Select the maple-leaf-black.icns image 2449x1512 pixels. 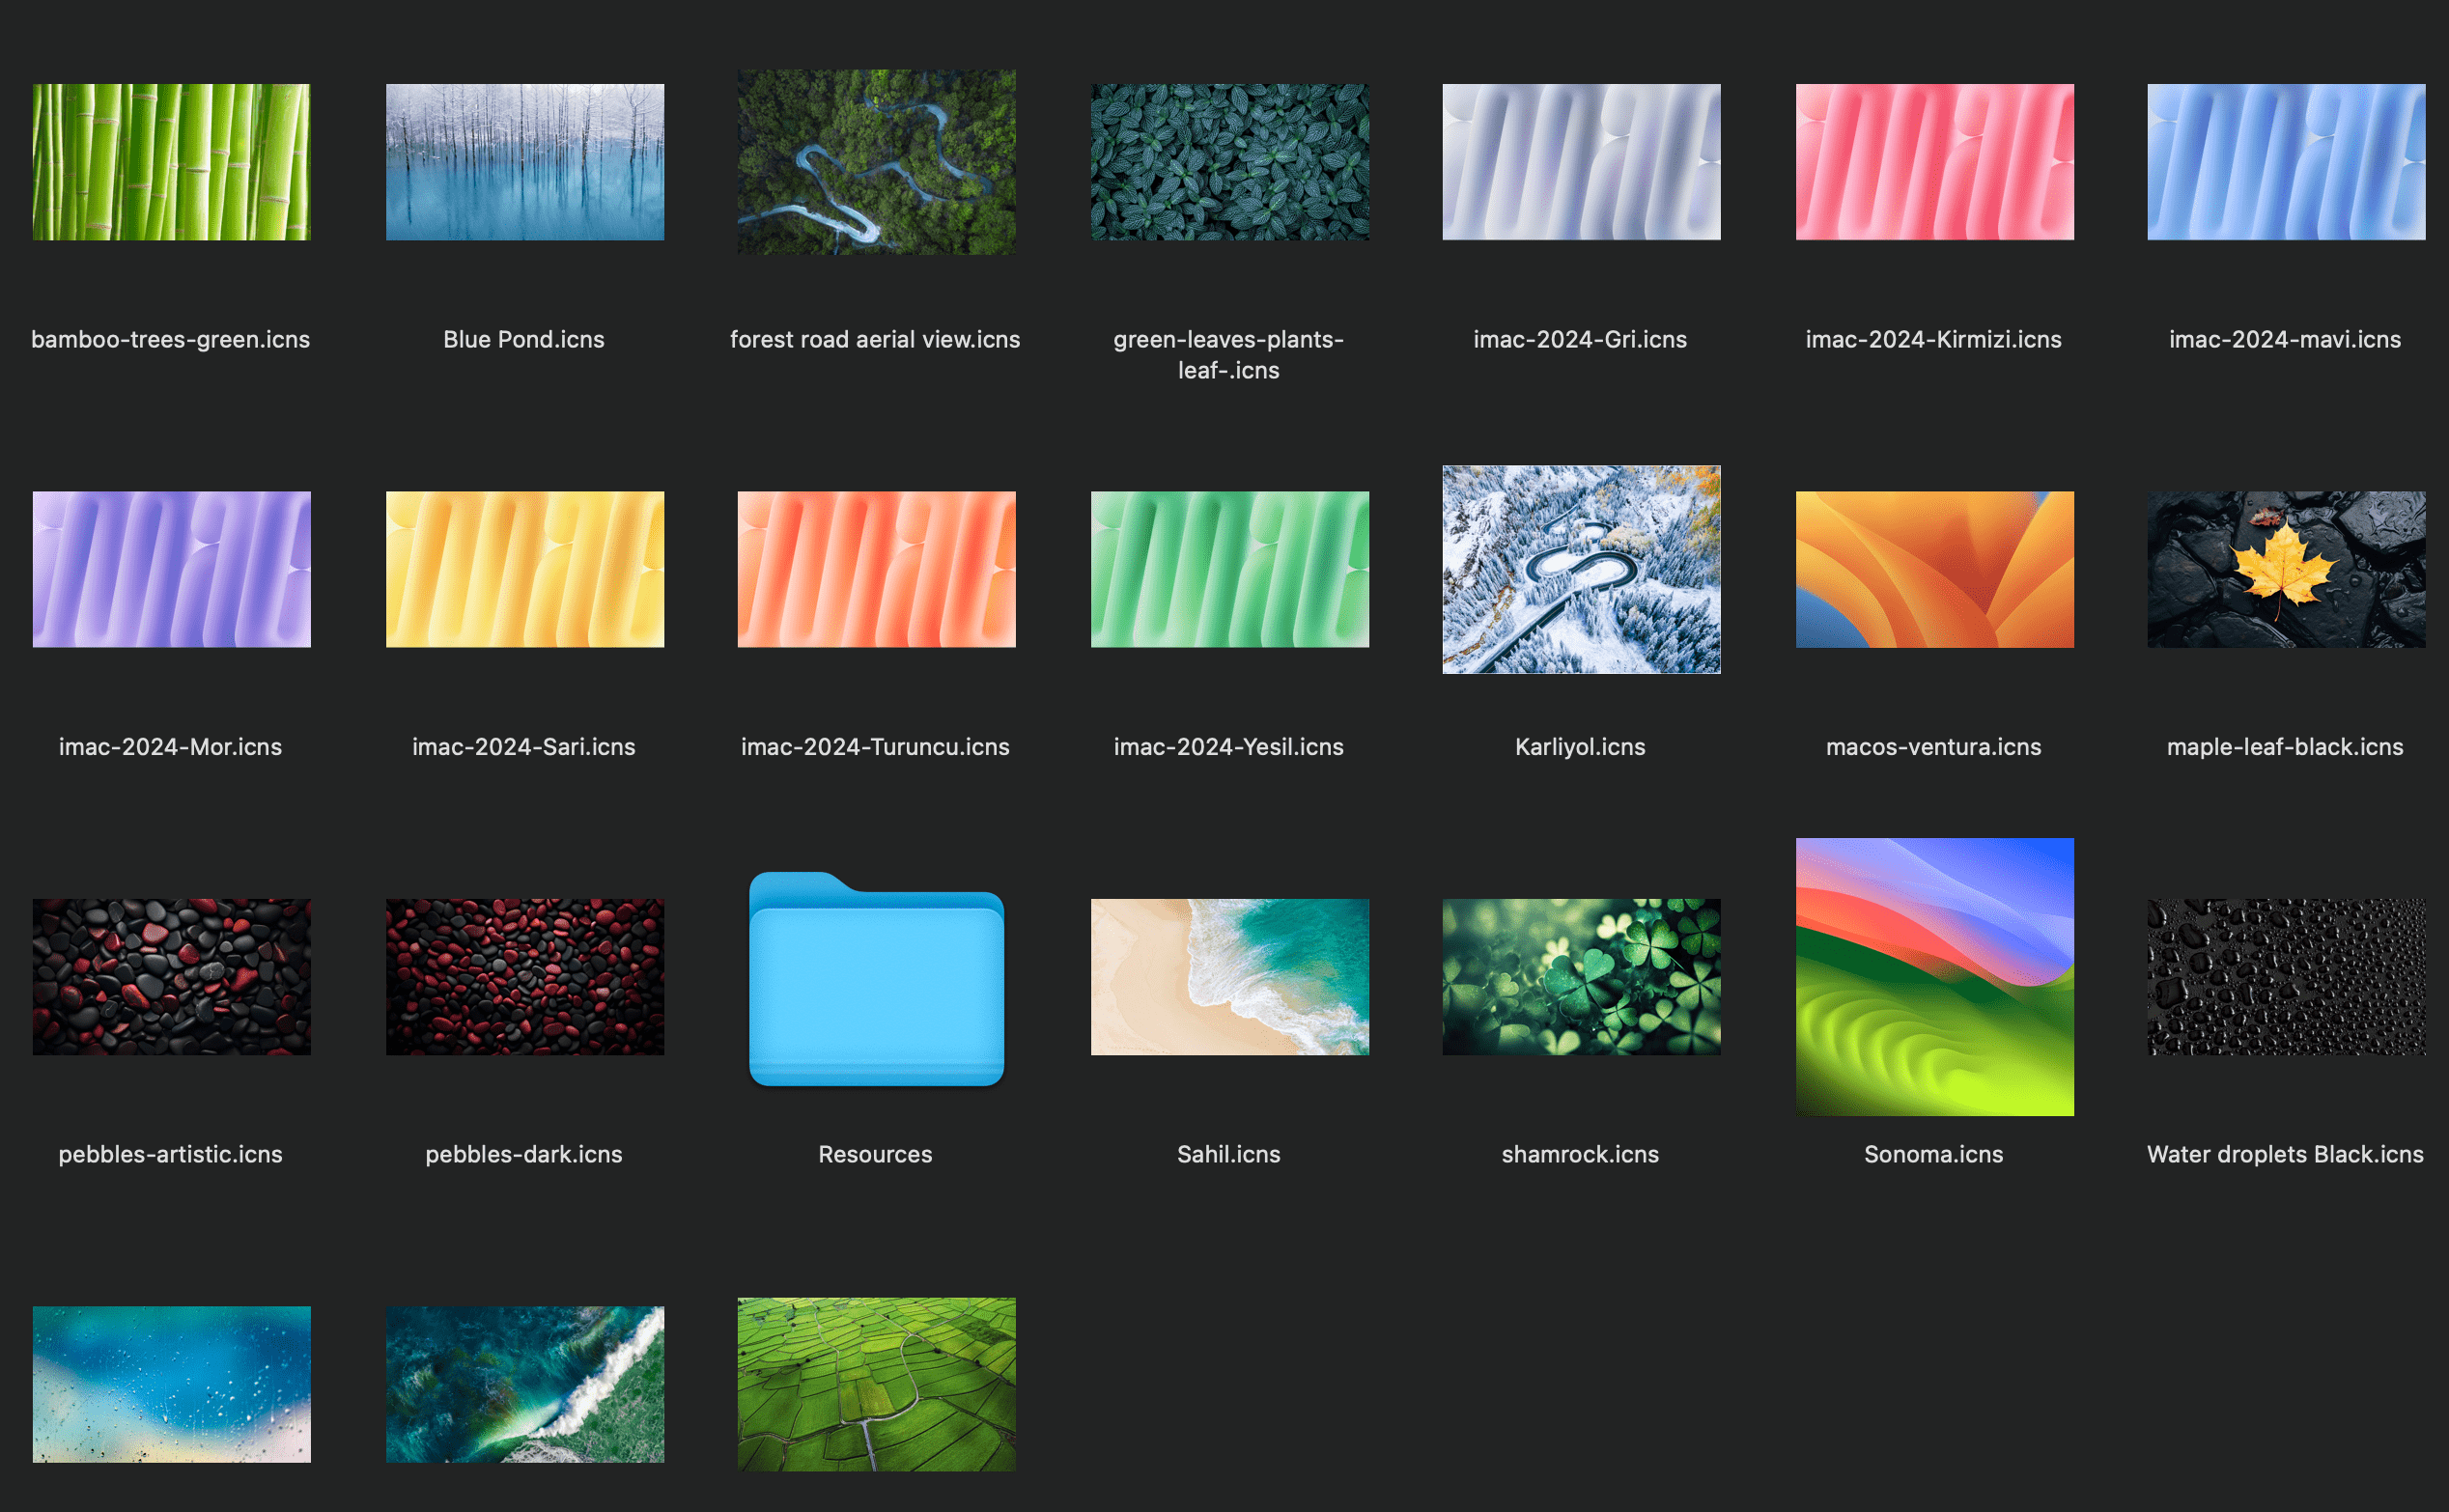coord(2286,569)
